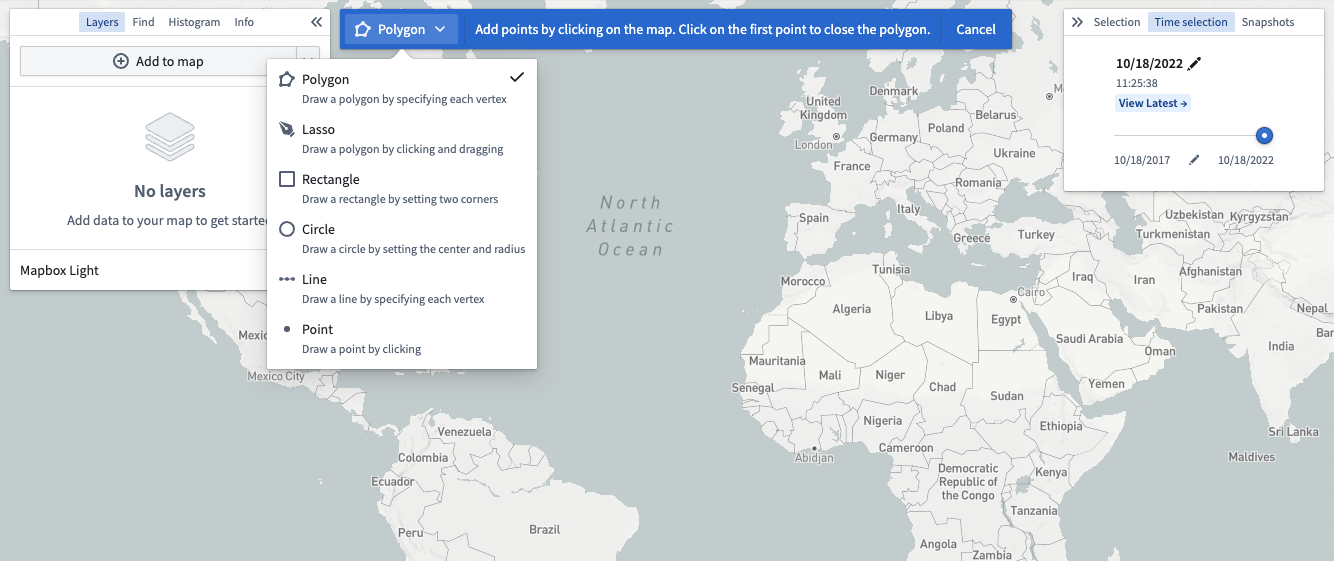Choose the Rectangle shape icon
This screenshot has height=561, width=1334.
[287, 179]
